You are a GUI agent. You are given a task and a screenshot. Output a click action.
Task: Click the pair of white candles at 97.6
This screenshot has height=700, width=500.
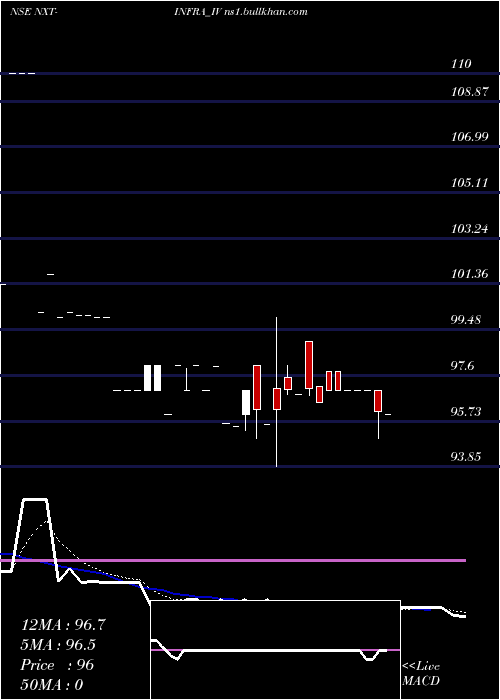(152, 378)
